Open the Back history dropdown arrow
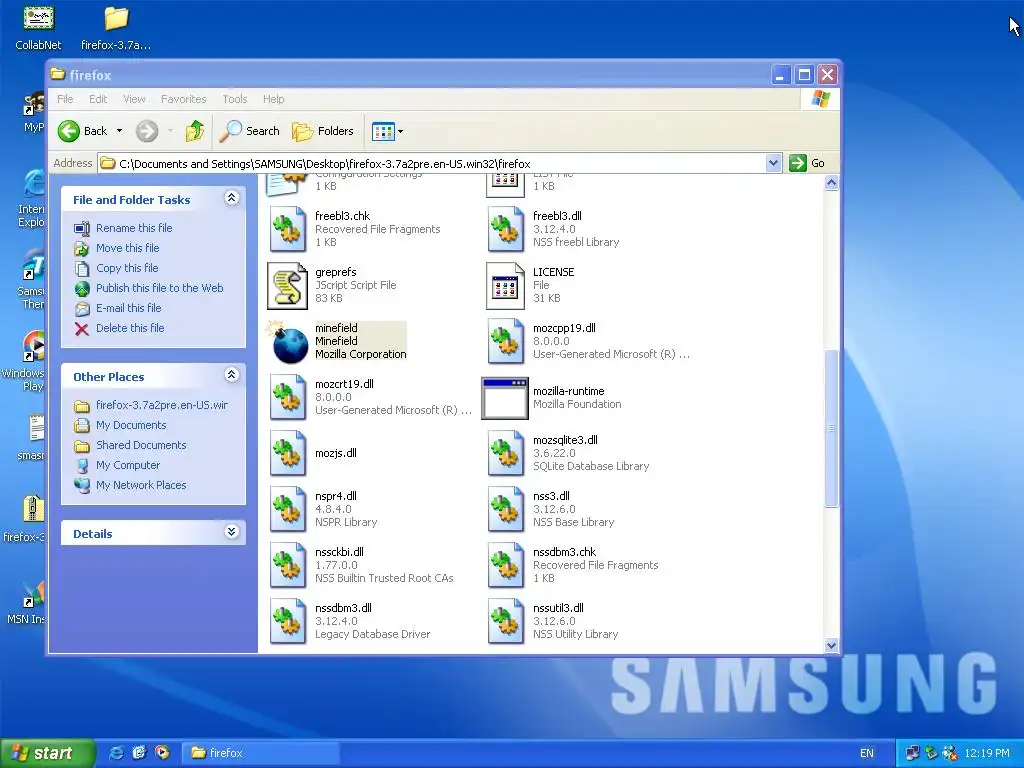 (x=120, y=131)
